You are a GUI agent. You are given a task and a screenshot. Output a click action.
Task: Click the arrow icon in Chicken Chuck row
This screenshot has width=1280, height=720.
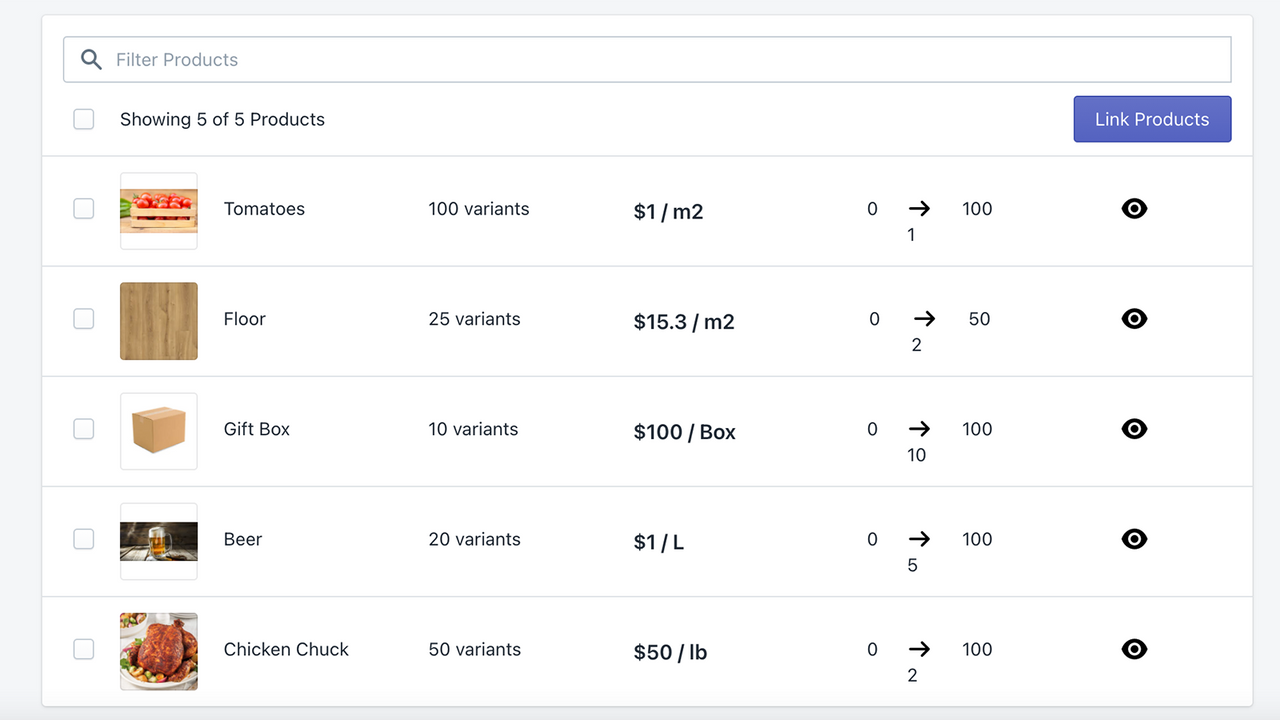pos(919,649)
